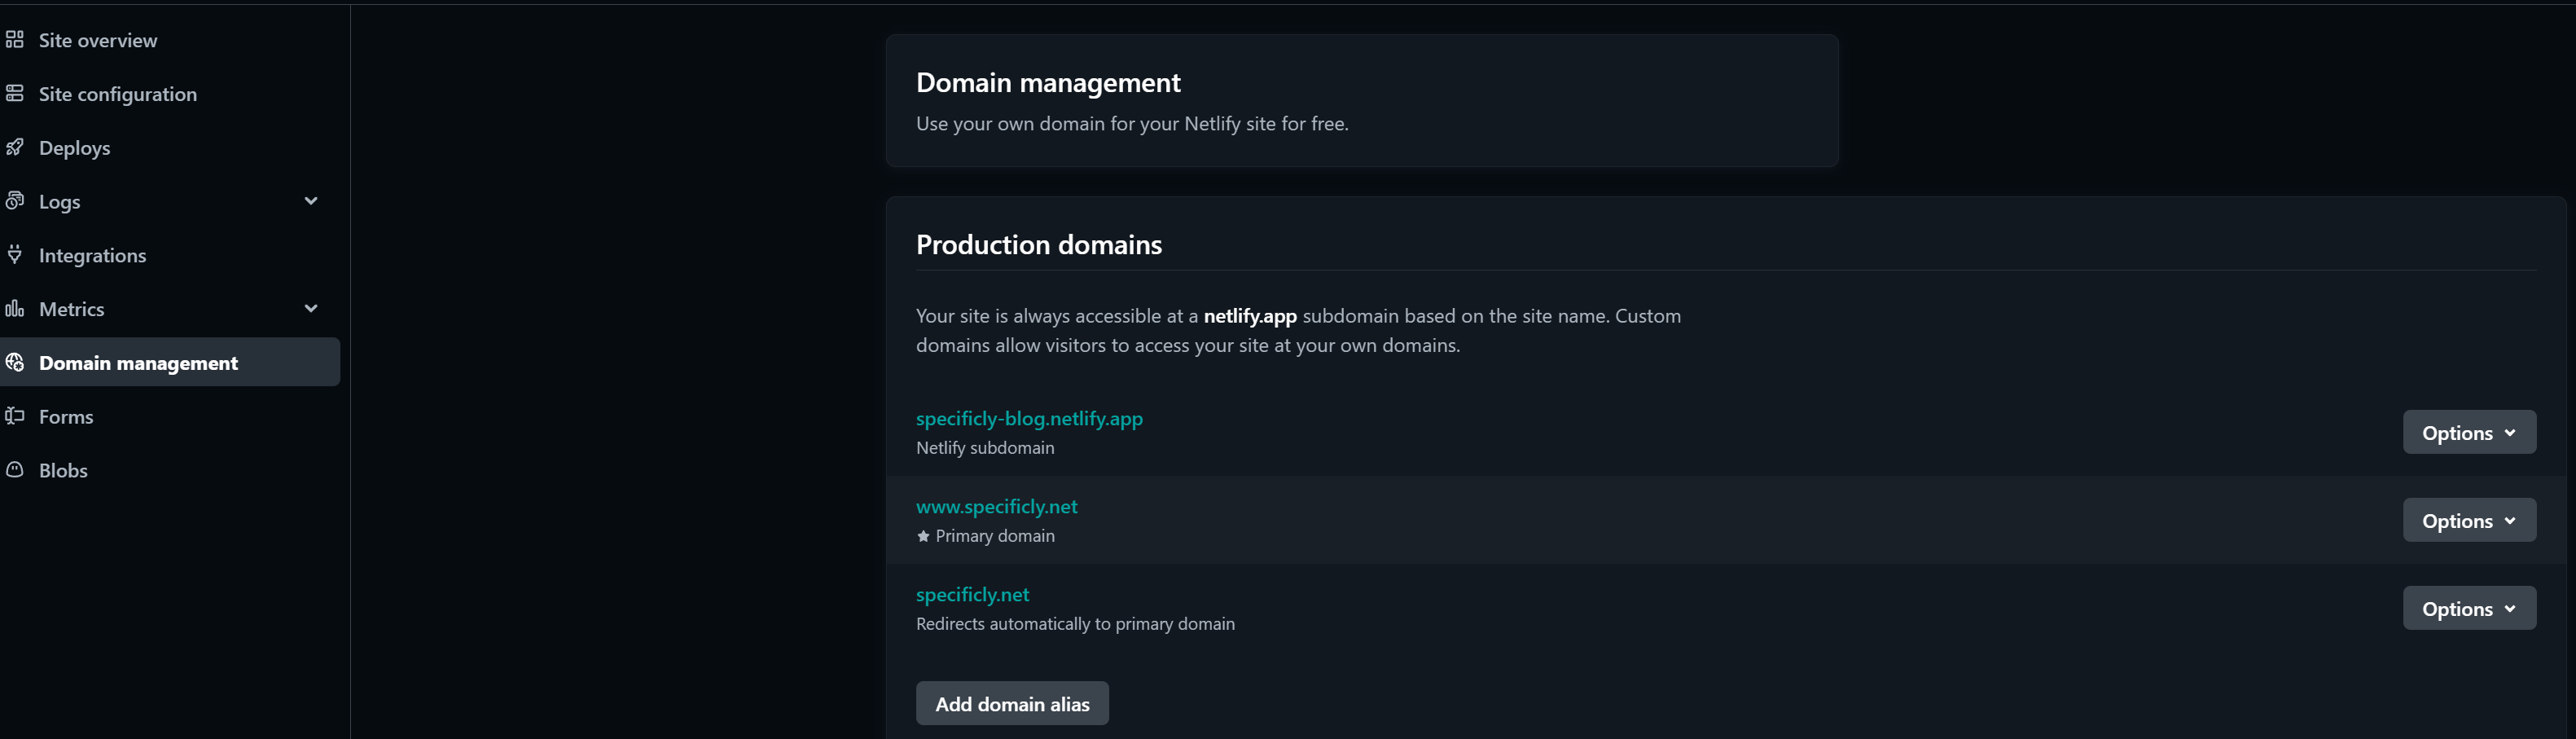This screenshot has height=739, width=2576.
Task: Select Domain management in sidebar
Action: click(x=170, y=362)
